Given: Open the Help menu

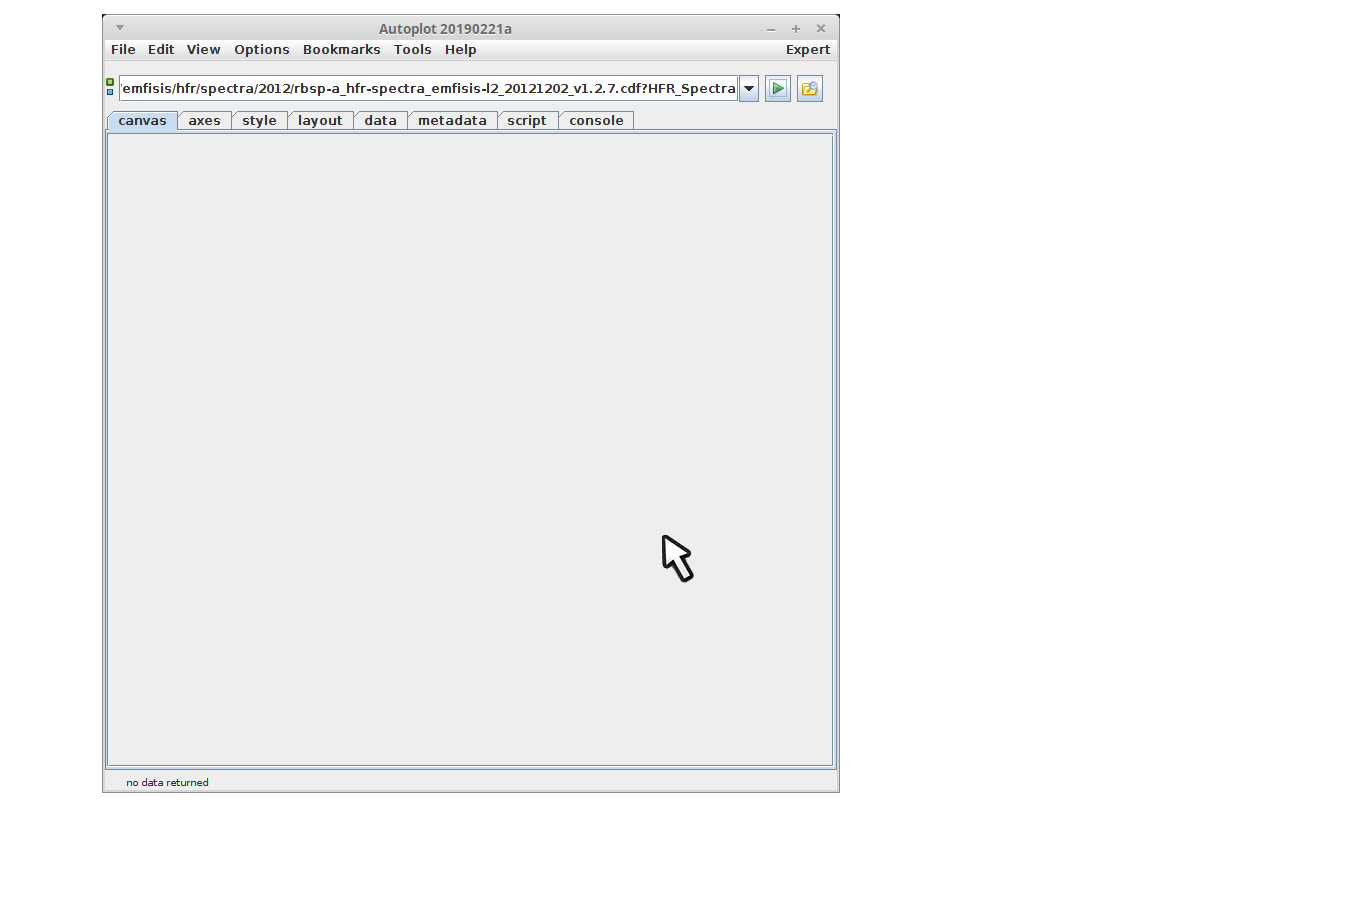Looking at the screenshot, I should (x=461, y=50).
